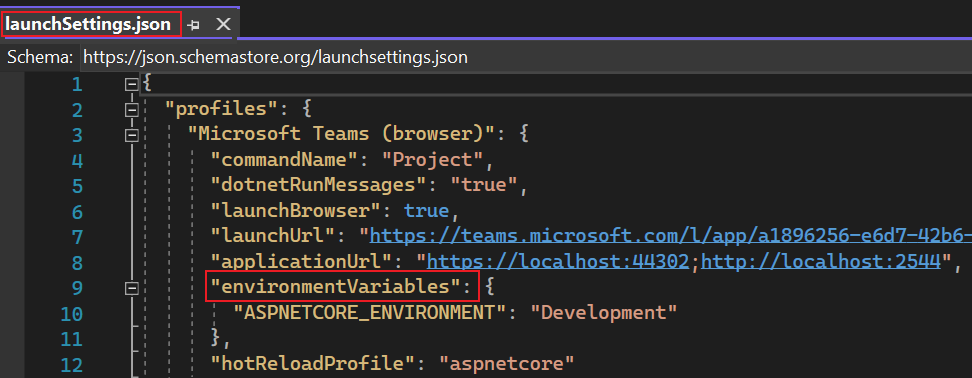Click the "Development" value

point(604,313)
